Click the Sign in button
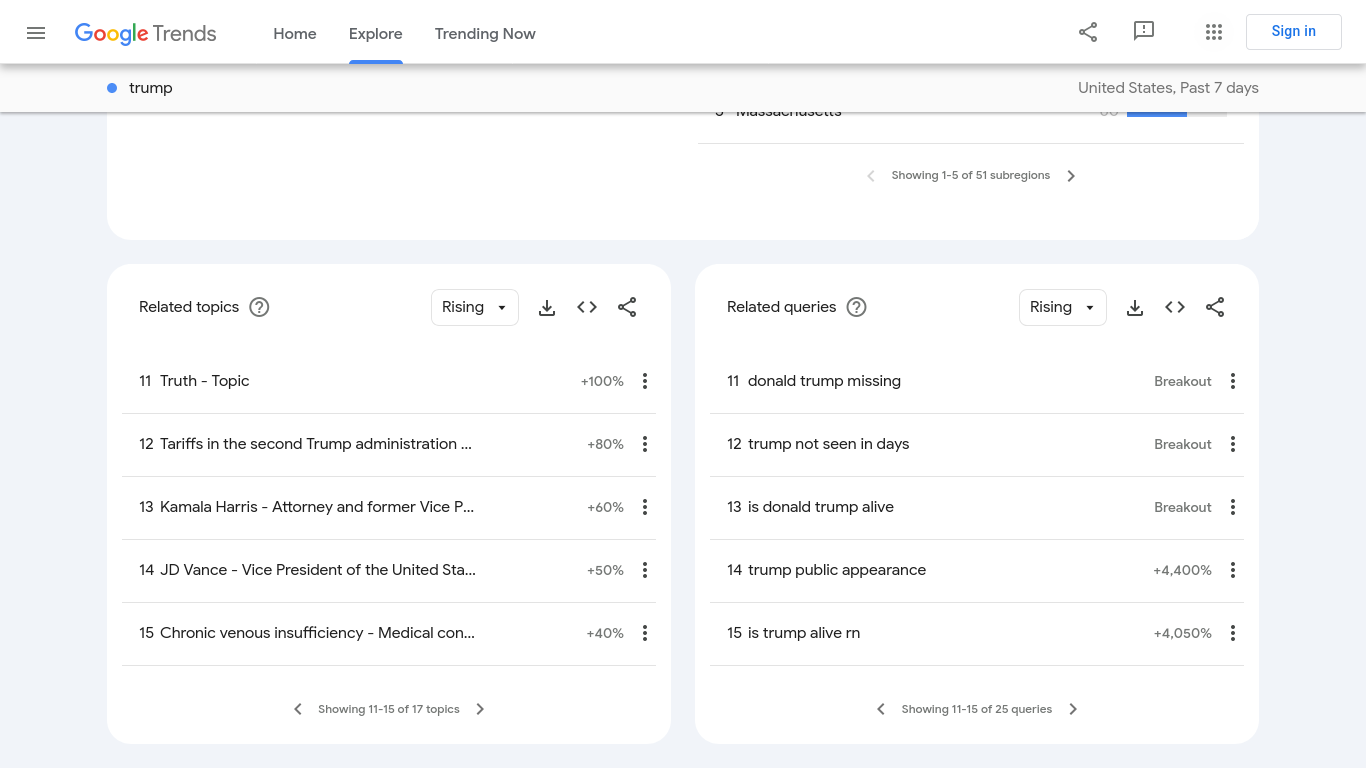Screen dimensions: 1366x768 tap(1294, 32)
